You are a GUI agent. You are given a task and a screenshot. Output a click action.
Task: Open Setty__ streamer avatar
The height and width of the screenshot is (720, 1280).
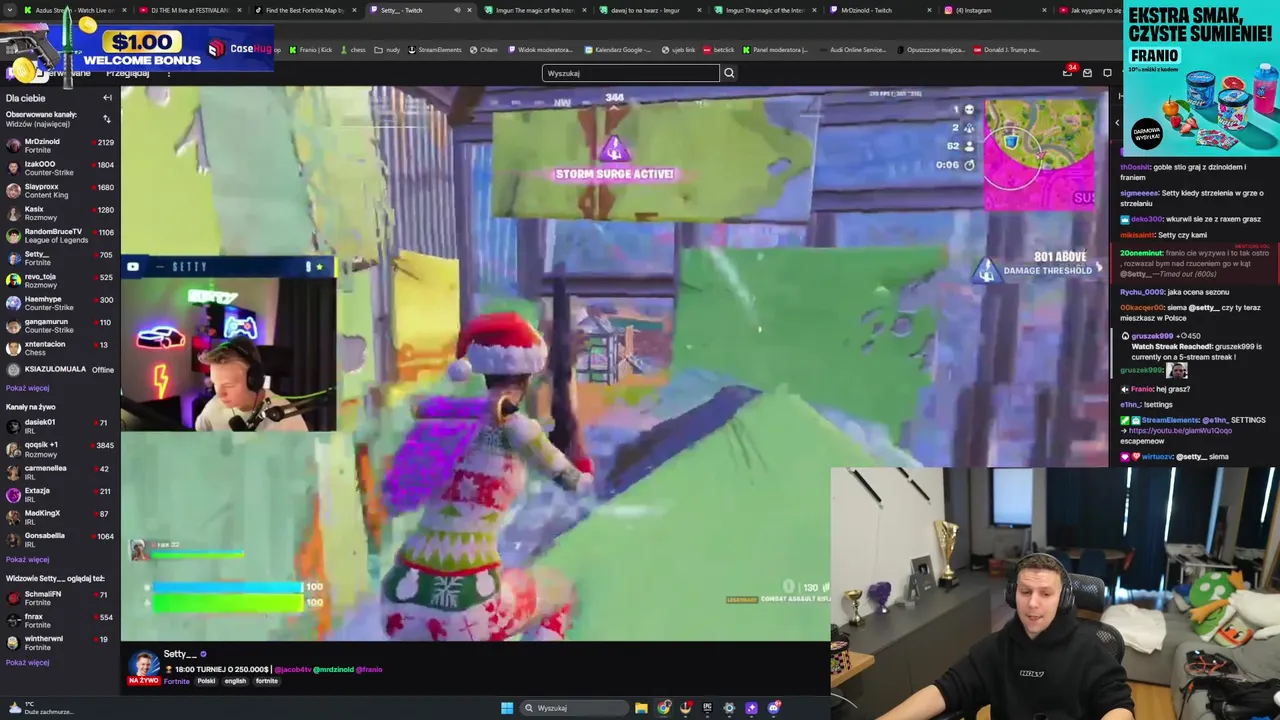pyautogui.click(x=142, y=664)
